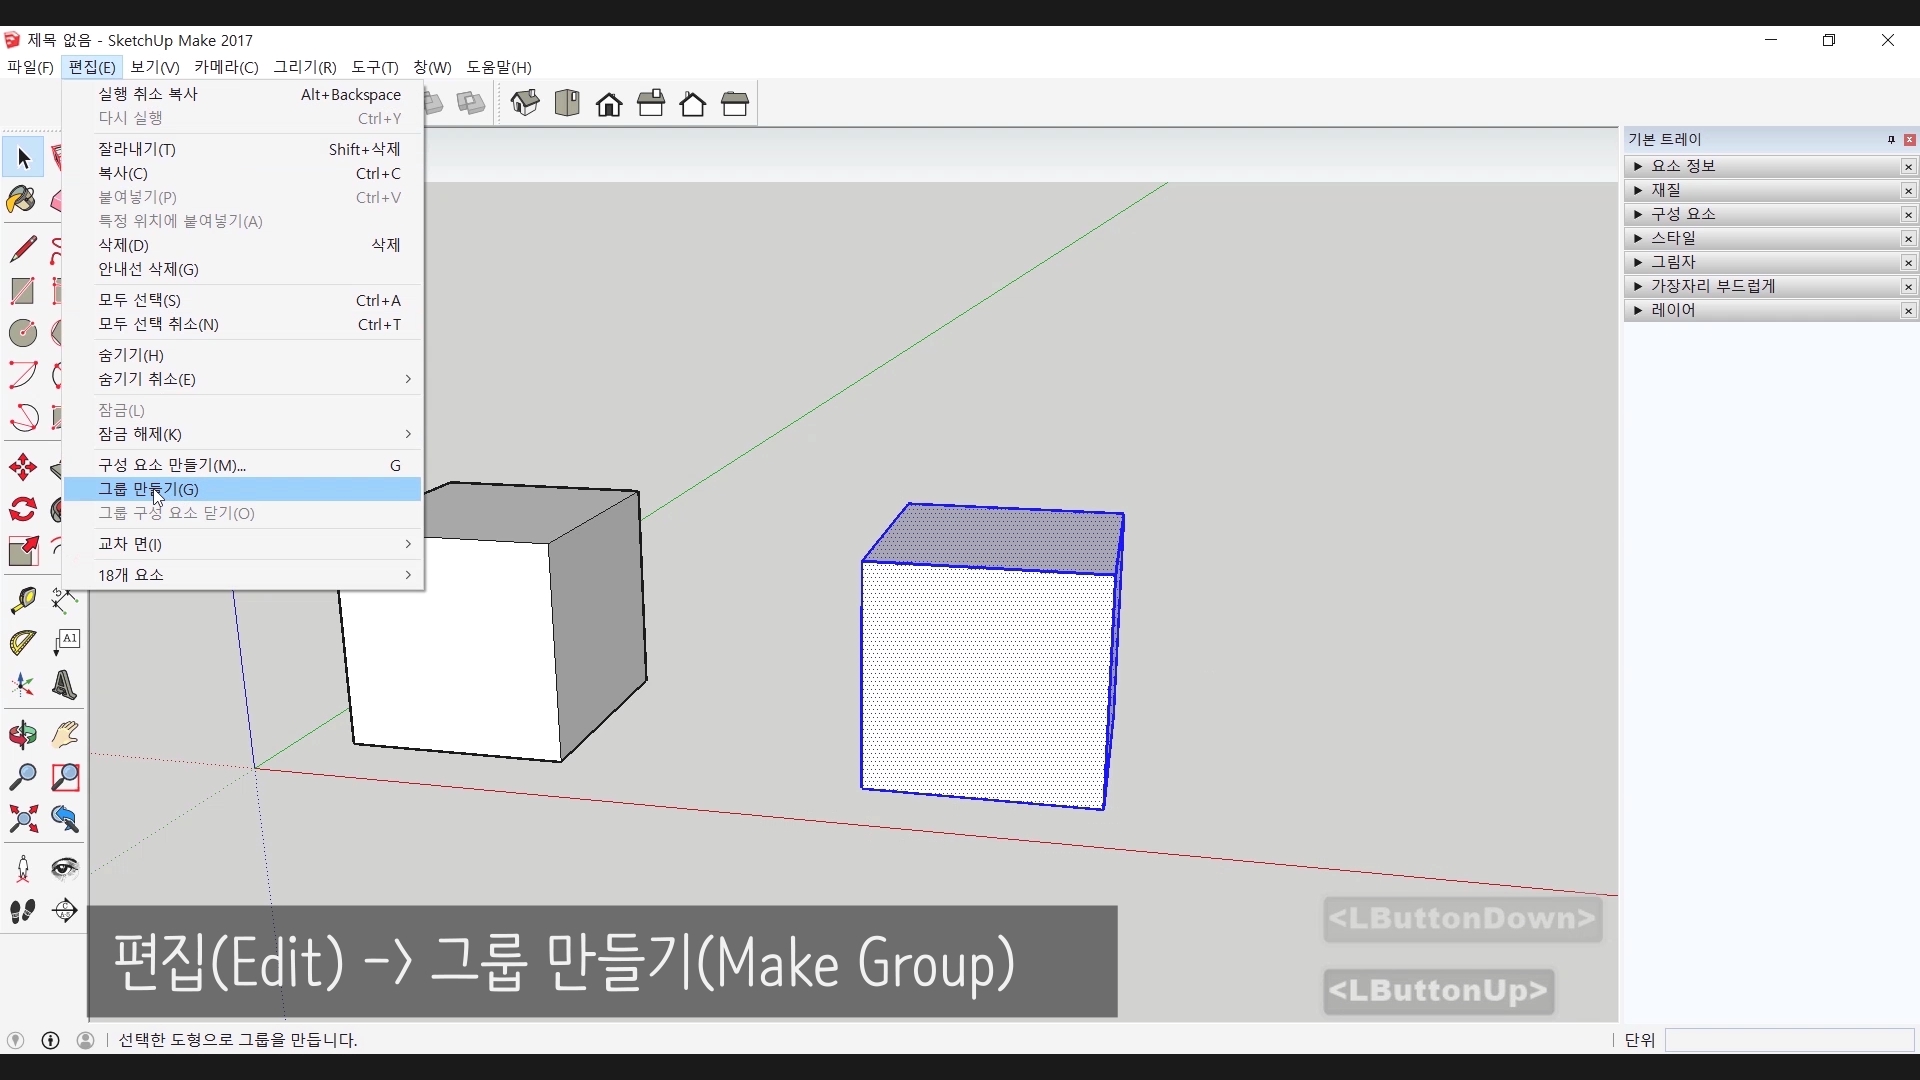Viewport: 1920px width, 1080px height.
Task: Click the 단위 measurement input box
Action: (1789, 1040)
